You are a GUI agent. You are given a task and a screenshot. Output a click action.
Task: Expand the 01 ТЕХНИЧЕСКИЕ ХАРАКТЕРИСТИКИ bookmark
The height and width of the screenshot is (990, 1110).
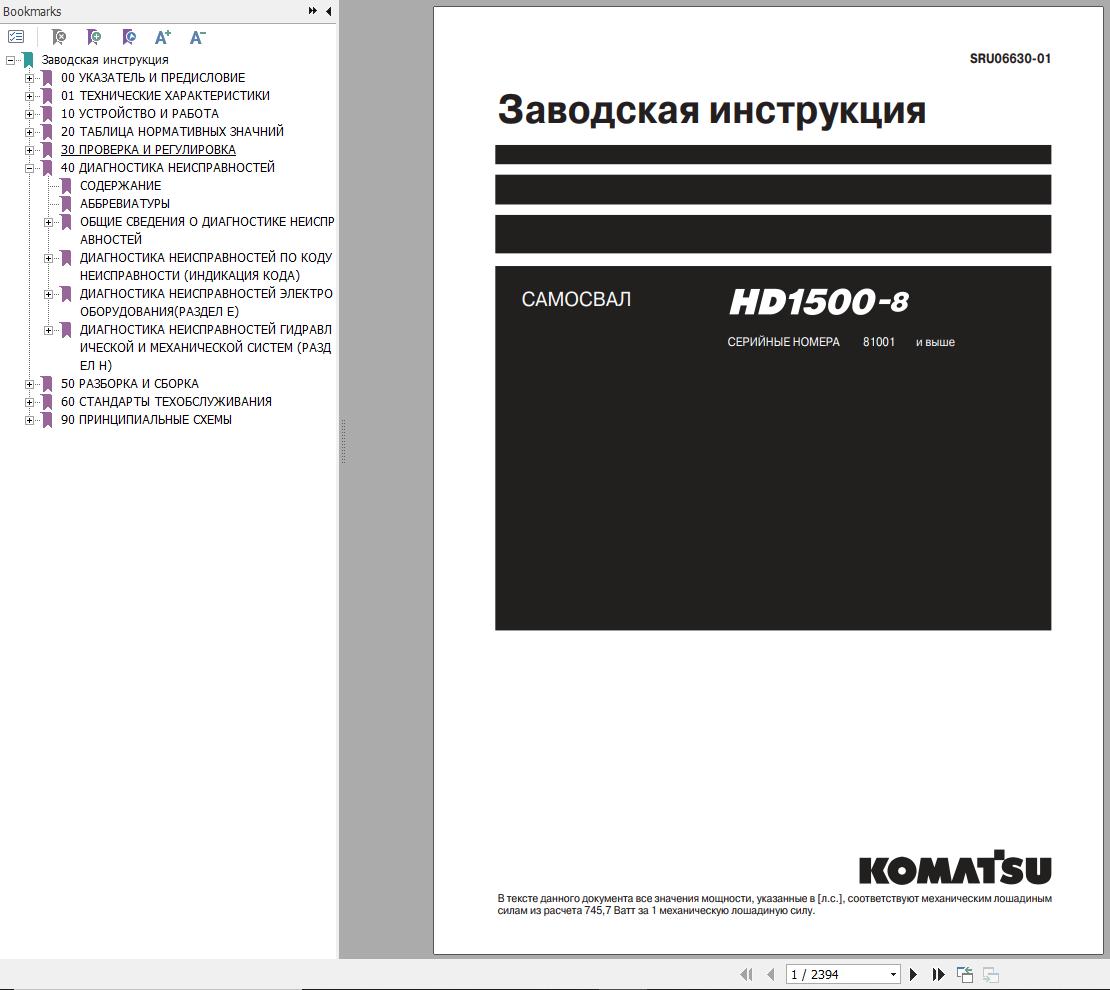pos(29,95)
